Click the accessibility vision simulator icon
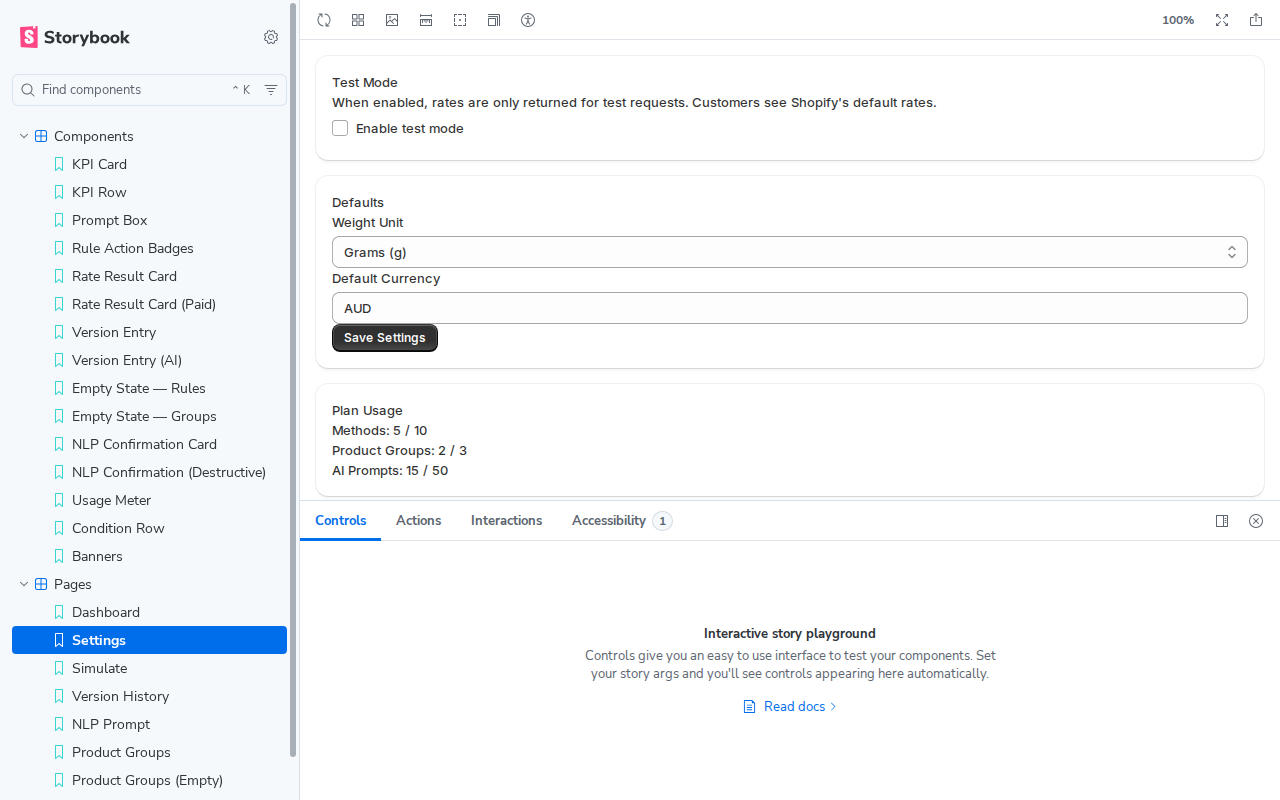The image size is (1280, 800). 528,20
